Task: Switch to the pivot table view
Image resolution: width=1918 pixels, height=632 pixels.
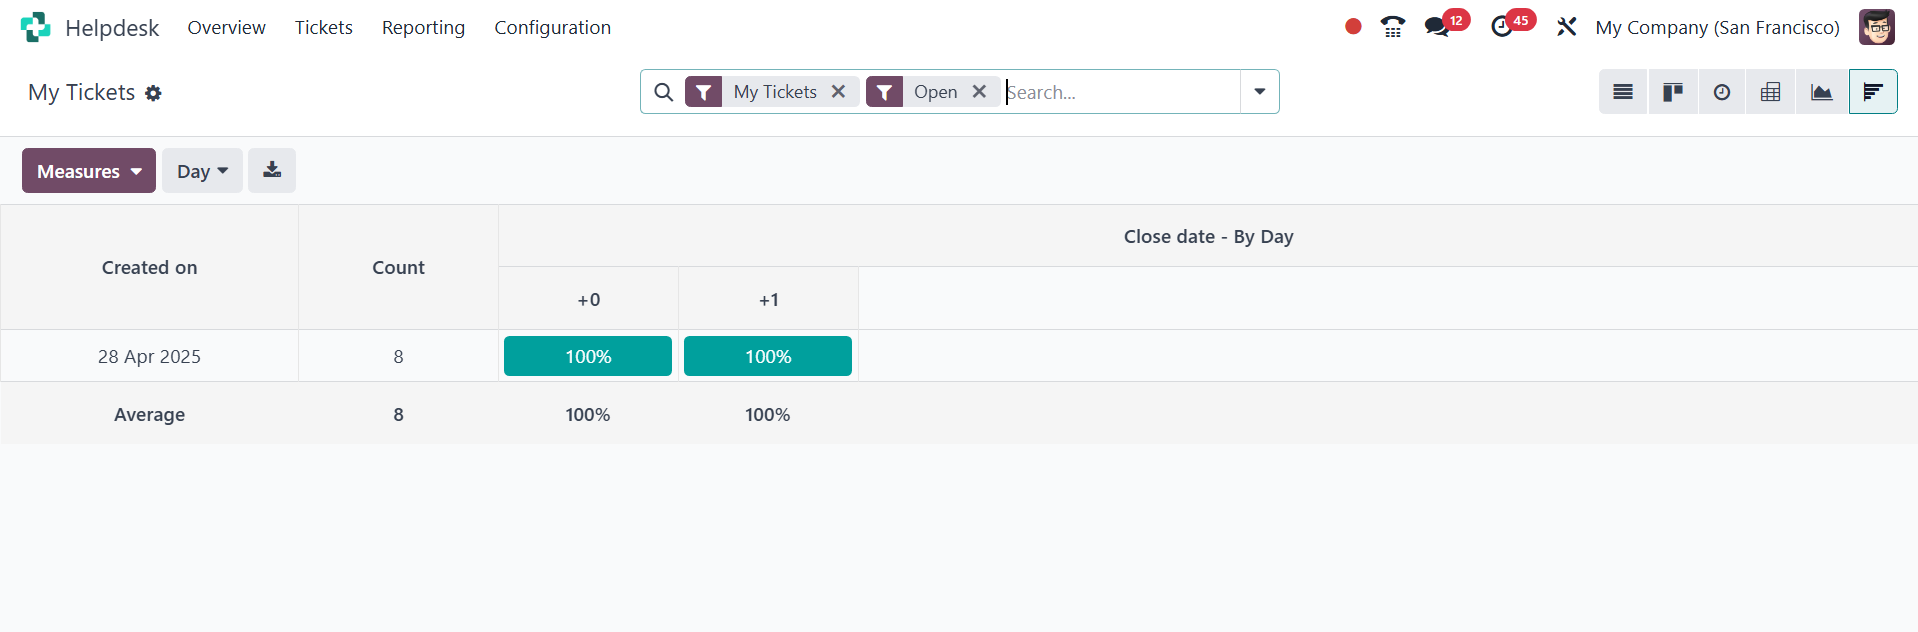Action: click(1770, 92)
